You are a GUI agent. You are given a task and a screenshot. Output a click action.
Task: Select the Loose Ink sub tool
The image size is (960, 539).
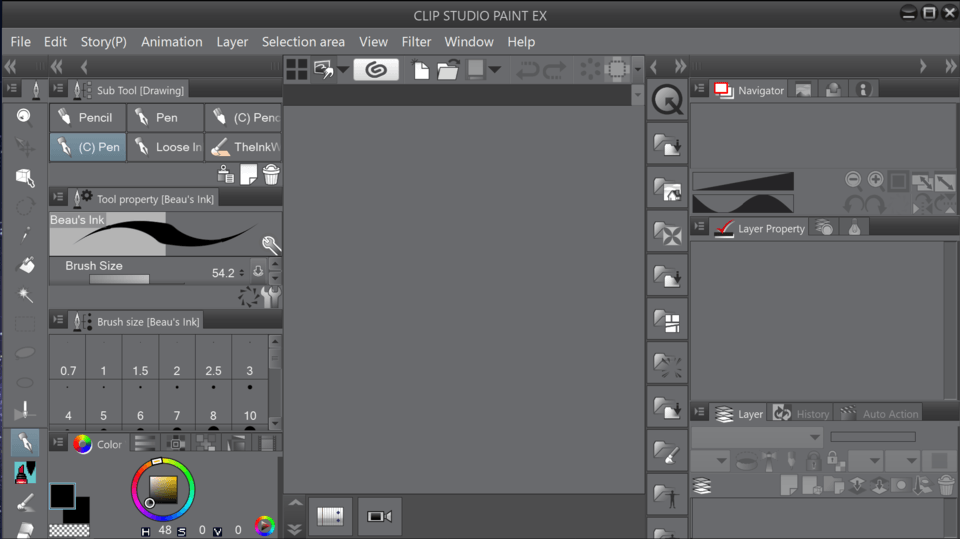click(x=167, y=147)
